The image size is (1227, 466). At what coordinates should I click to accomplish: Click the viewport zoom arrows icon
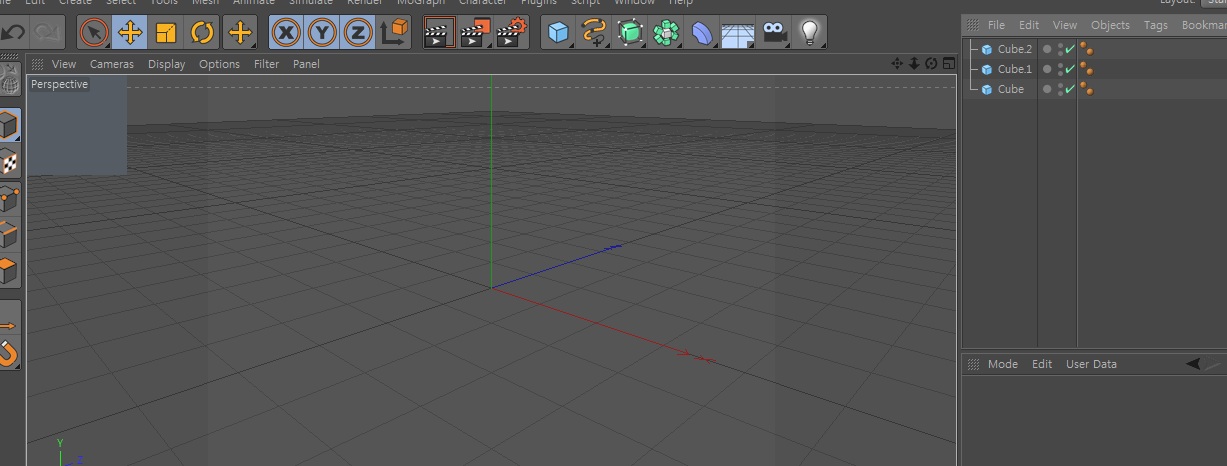pos(914,63)
